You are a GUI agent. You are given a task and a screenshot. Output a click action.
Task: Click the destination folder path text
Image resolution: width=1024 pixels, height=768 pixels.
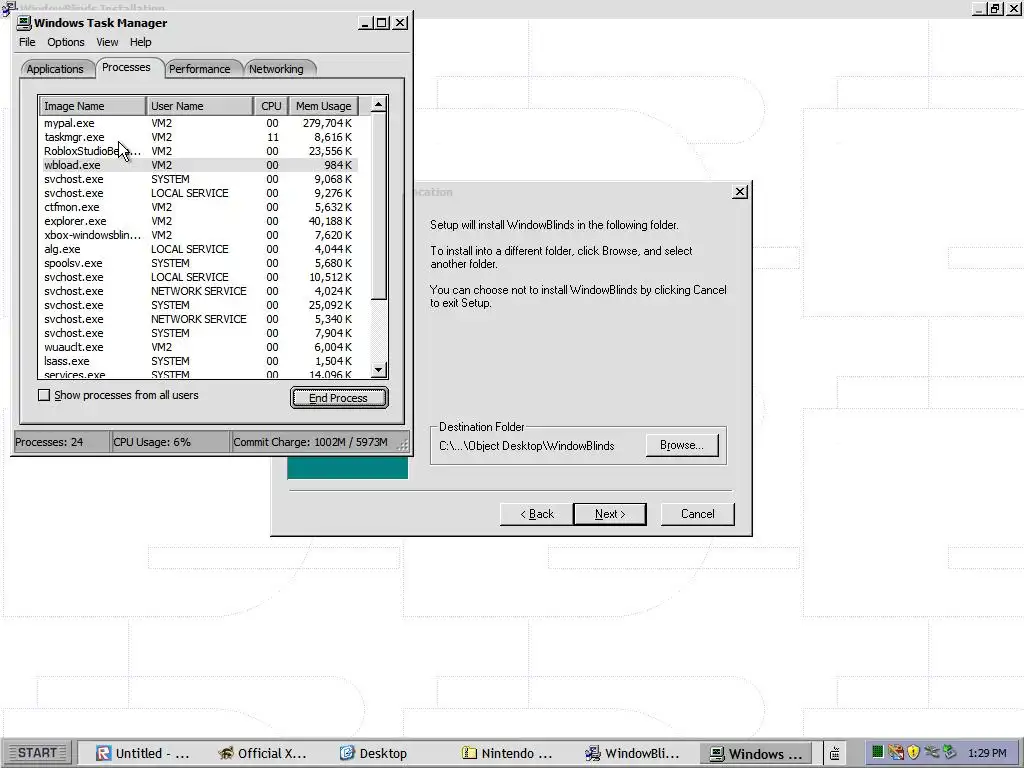point(526,446)
